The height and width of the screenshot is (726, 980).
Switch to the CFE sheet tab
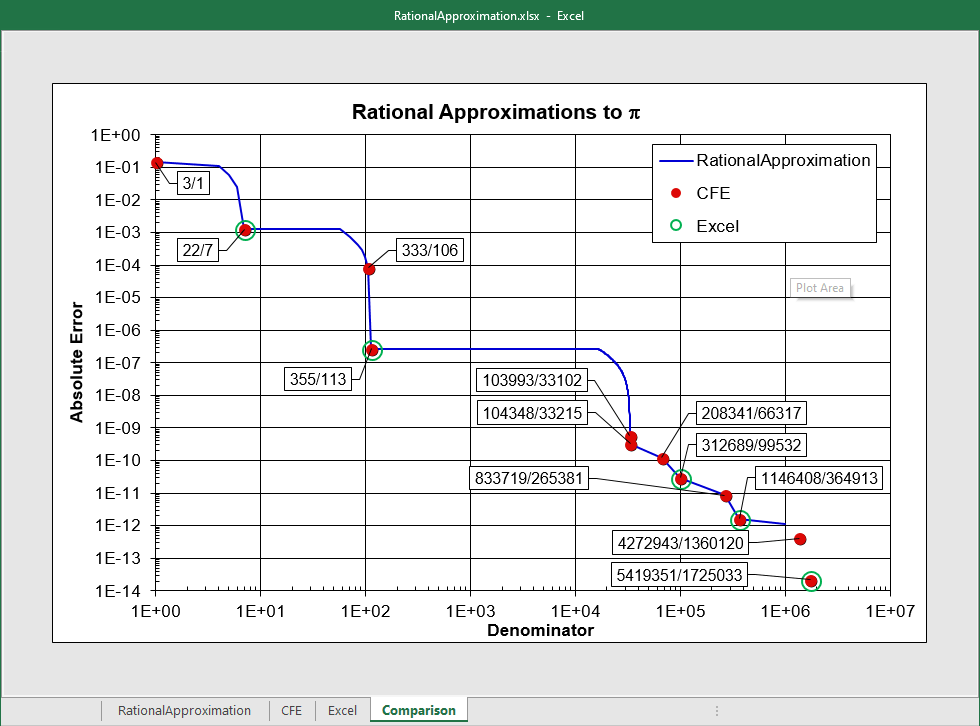pyautogui.click(x=291, y=710)
